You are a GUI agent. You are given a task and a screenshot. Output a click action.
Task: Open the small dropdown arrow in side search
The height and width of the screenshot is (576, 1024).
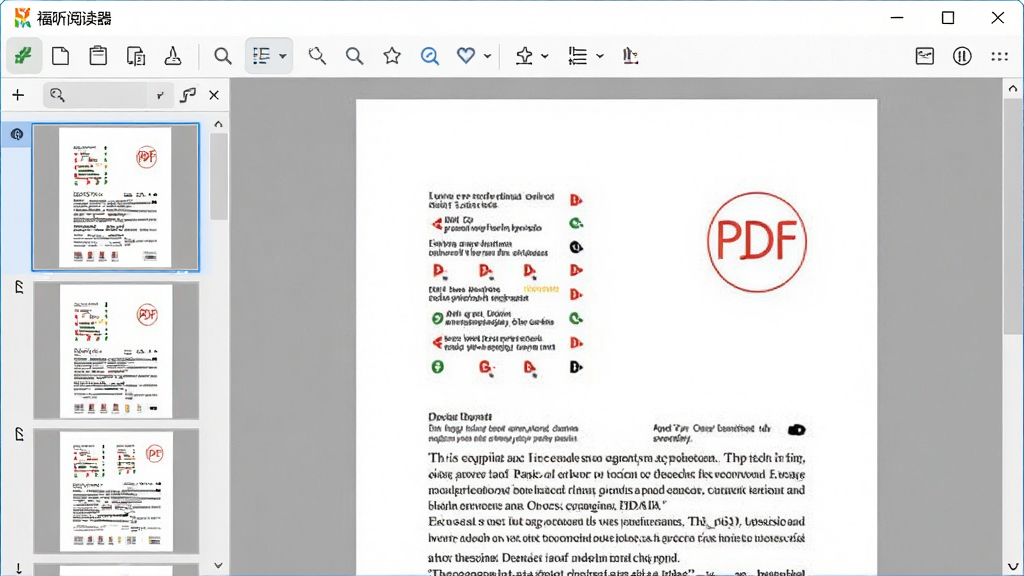tap(161, 96)
